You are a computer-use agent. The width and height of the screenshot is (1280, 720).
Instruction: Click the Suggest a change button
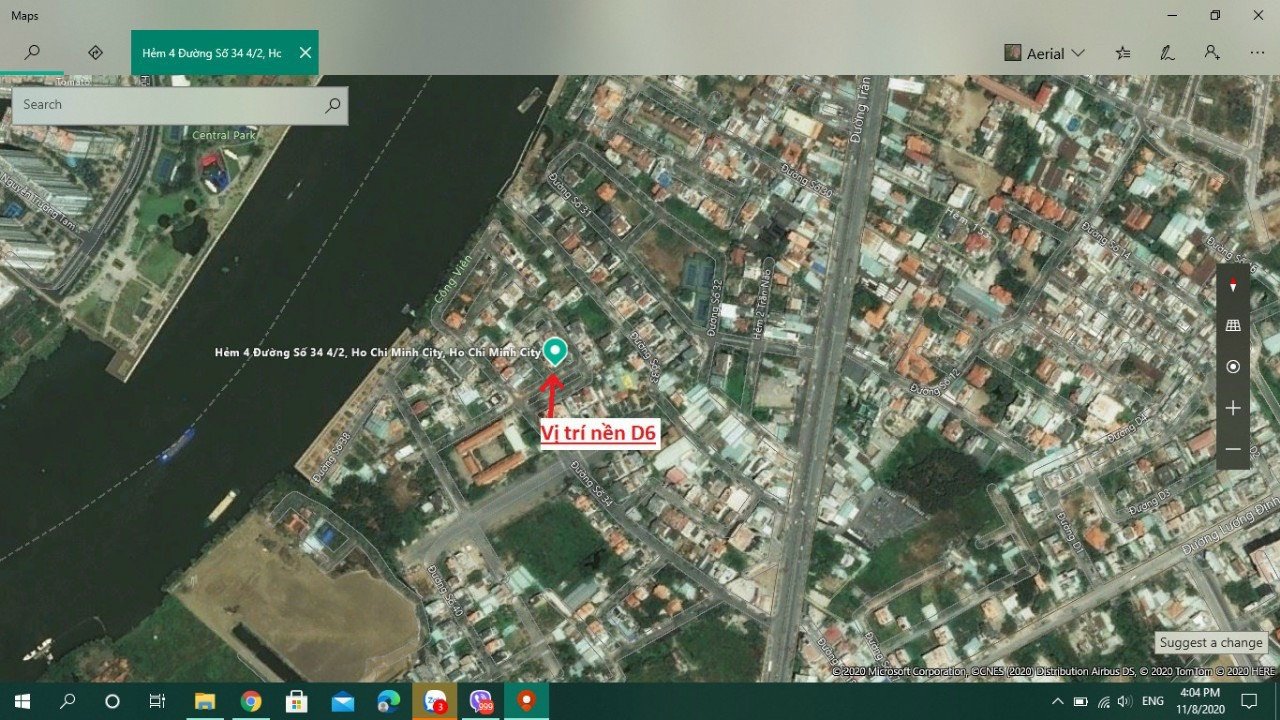1211,642
